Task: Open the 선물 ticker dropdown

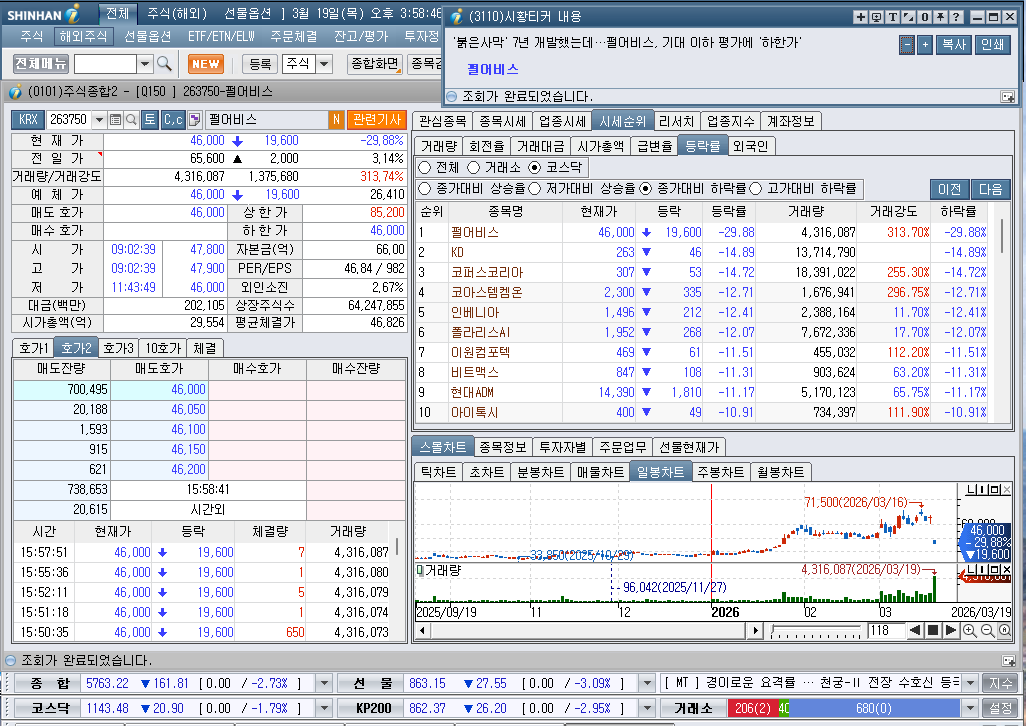Action: (646, 683)
